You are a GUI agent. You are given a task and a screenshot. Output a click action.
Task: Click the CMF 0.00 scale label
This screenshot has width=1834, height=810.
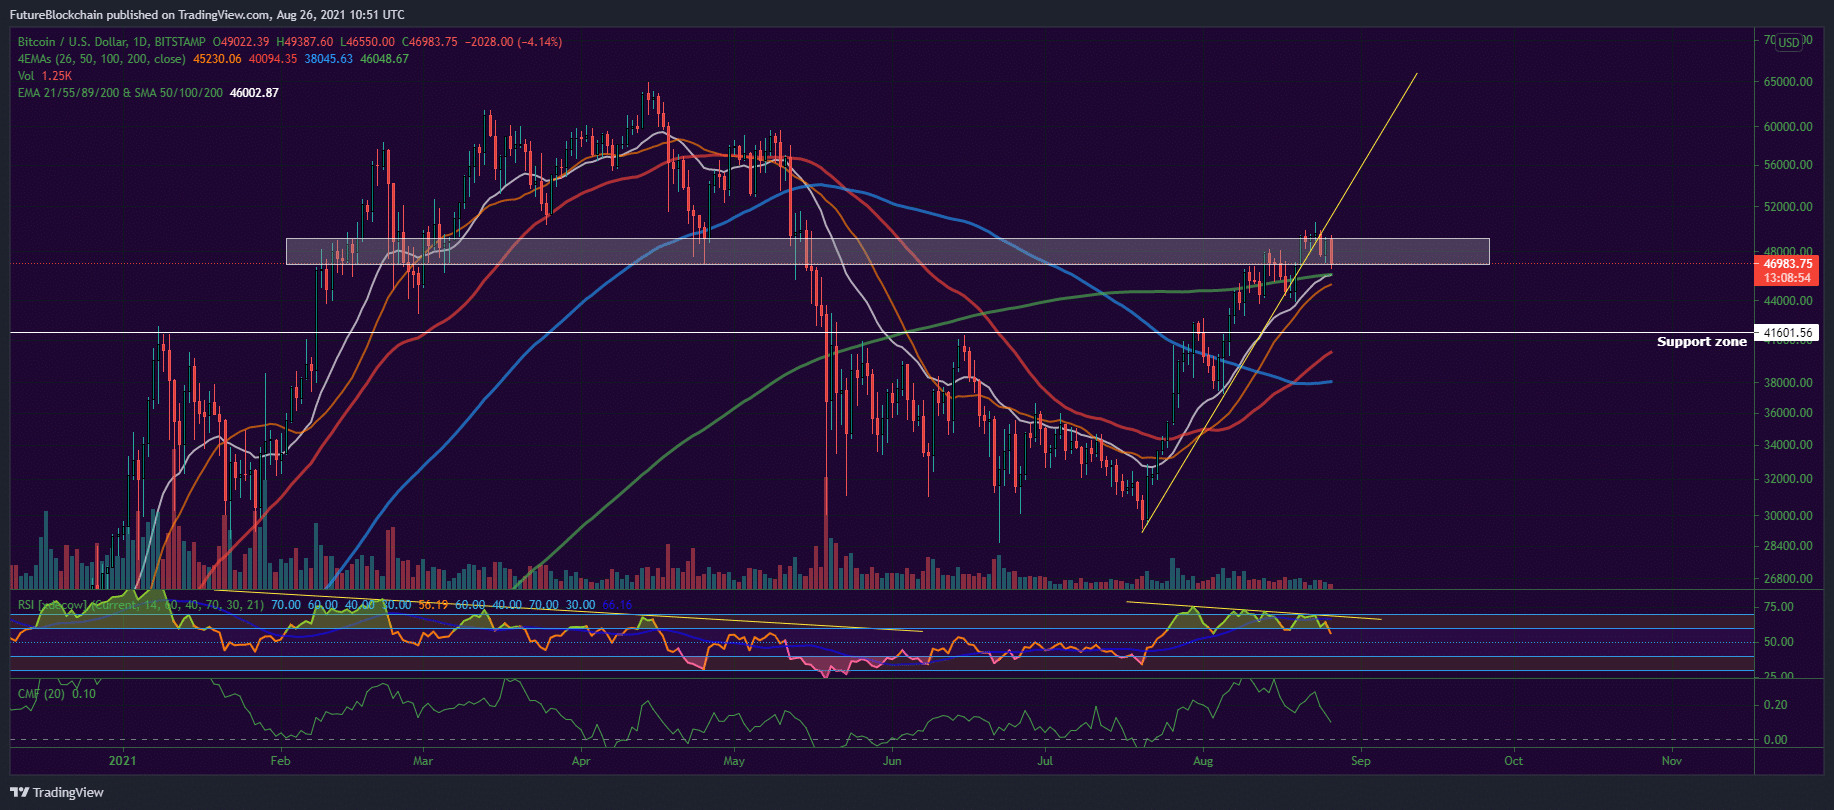pyautogui.click(x=1776, y=740)
